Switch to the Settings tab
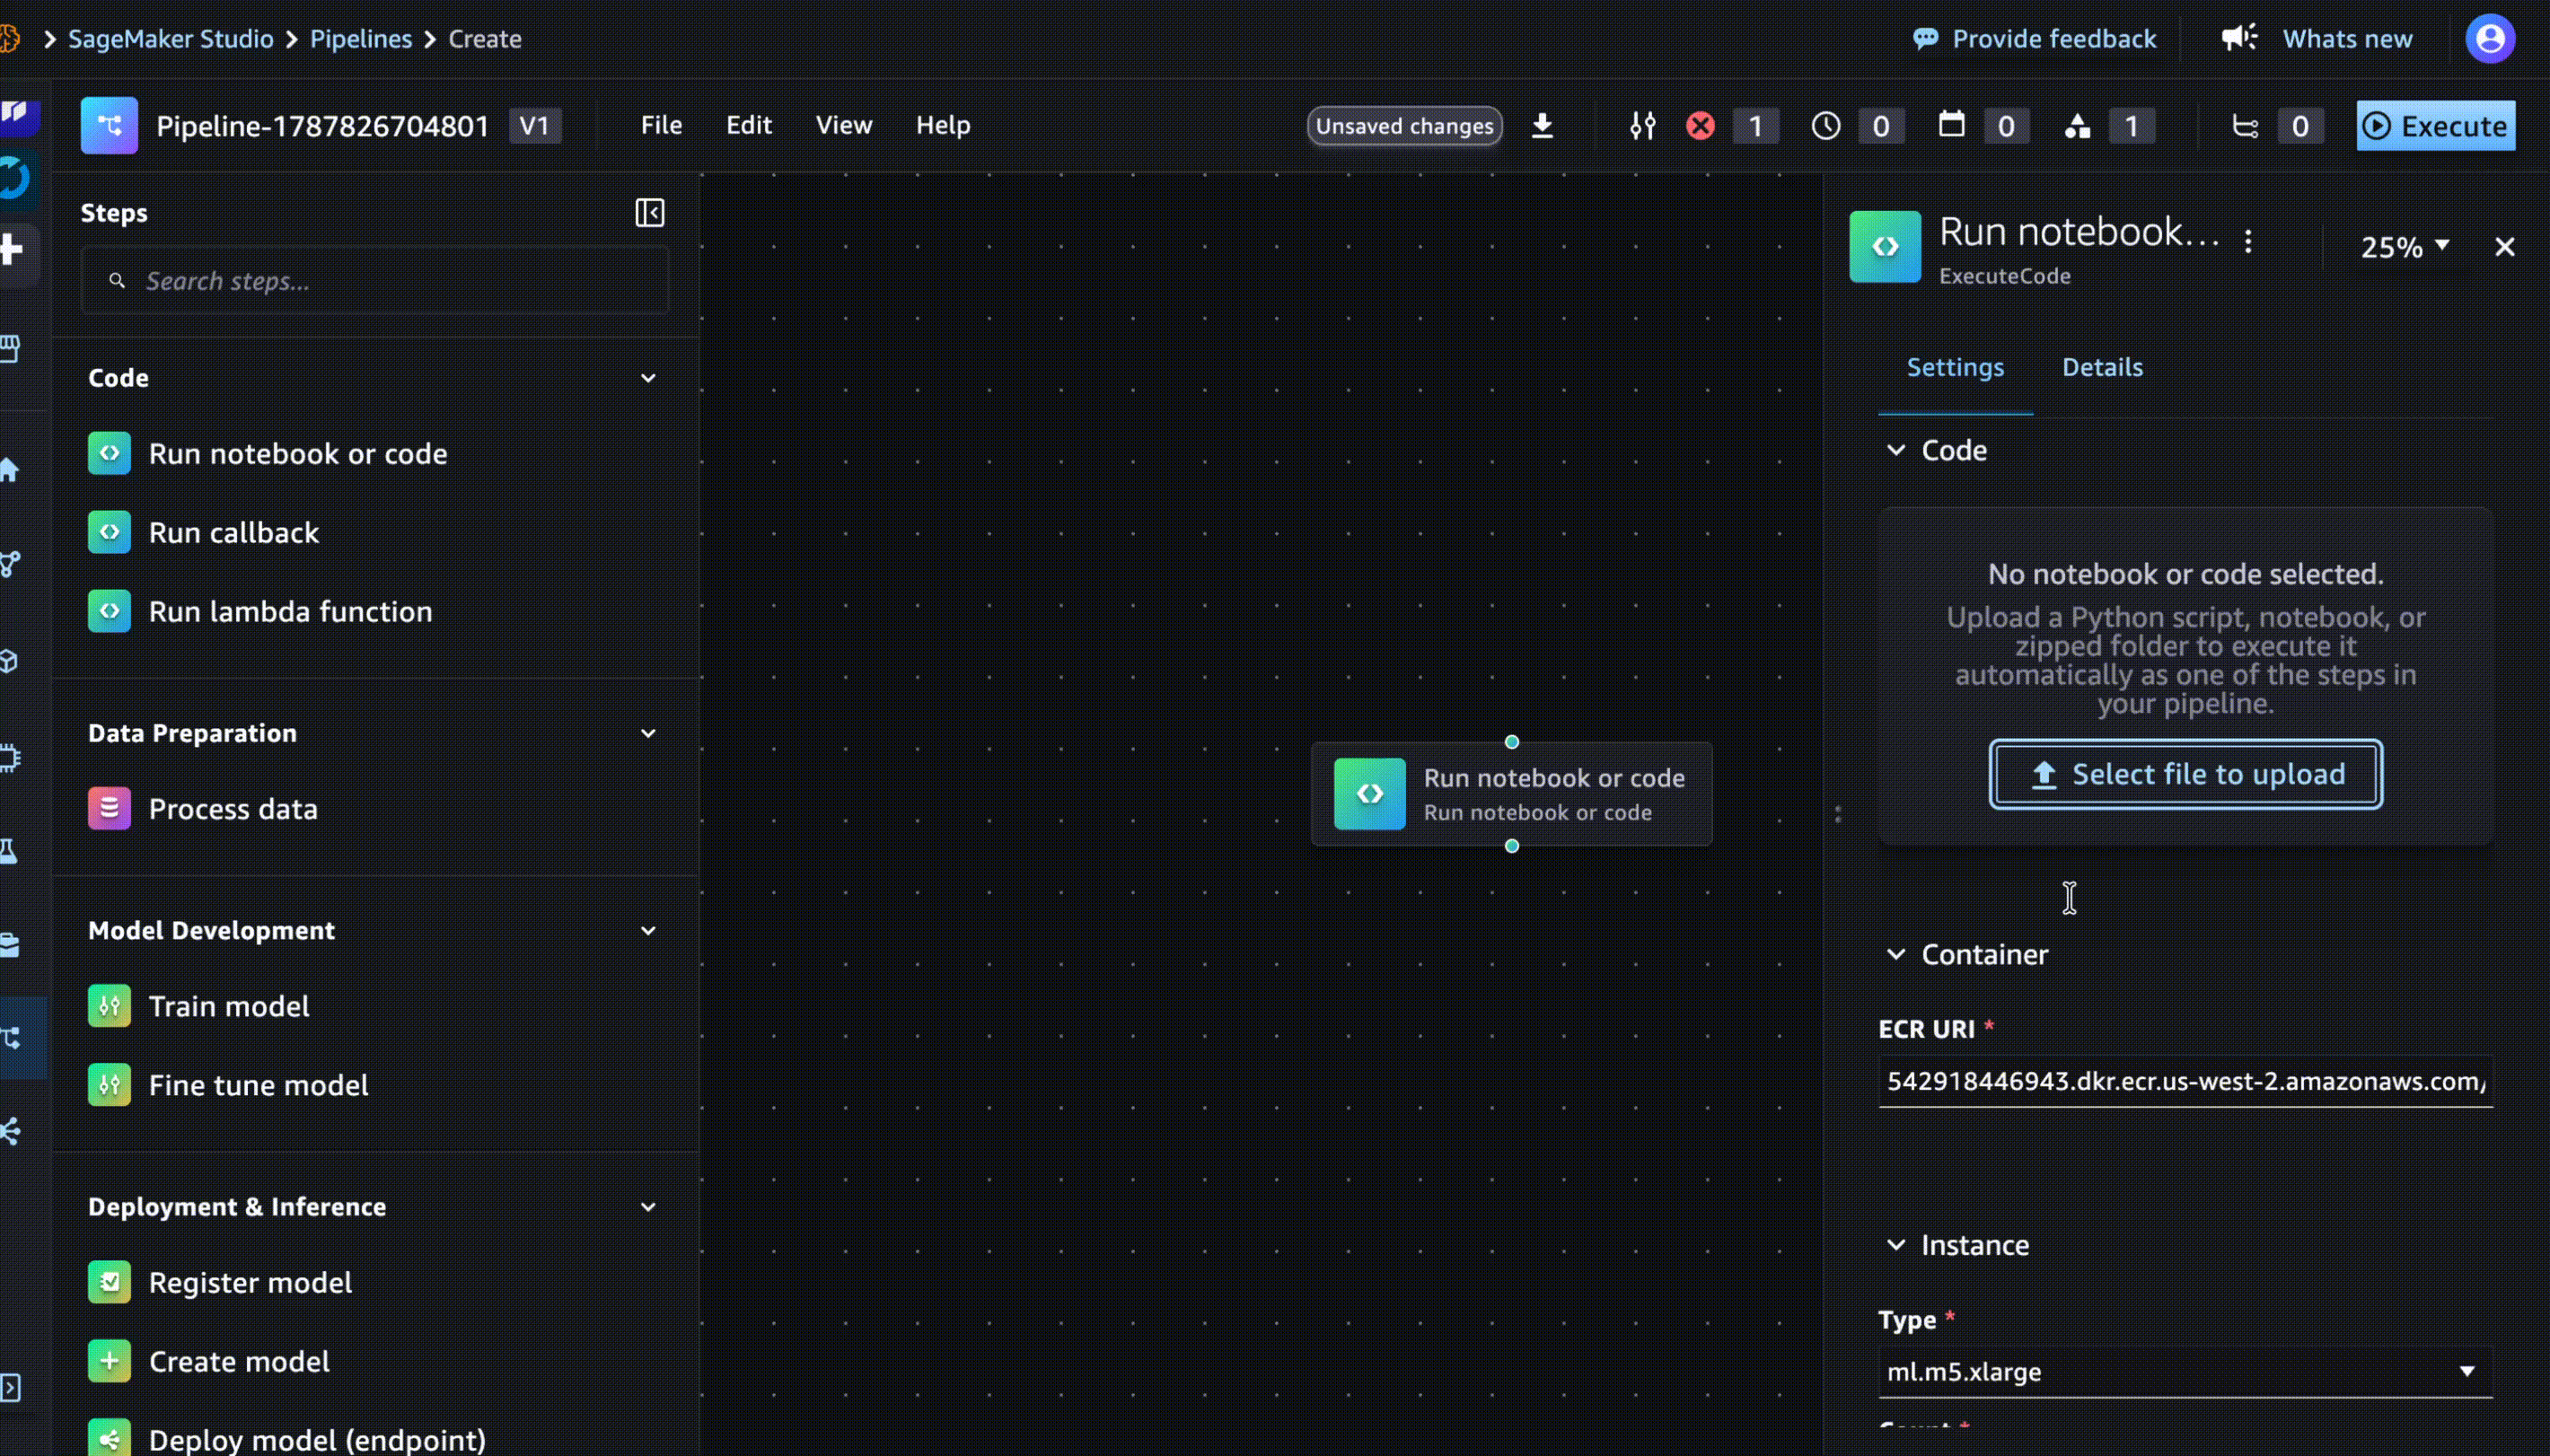The width and height of the screenshot is (2550, 1456). coord(1955,367)
